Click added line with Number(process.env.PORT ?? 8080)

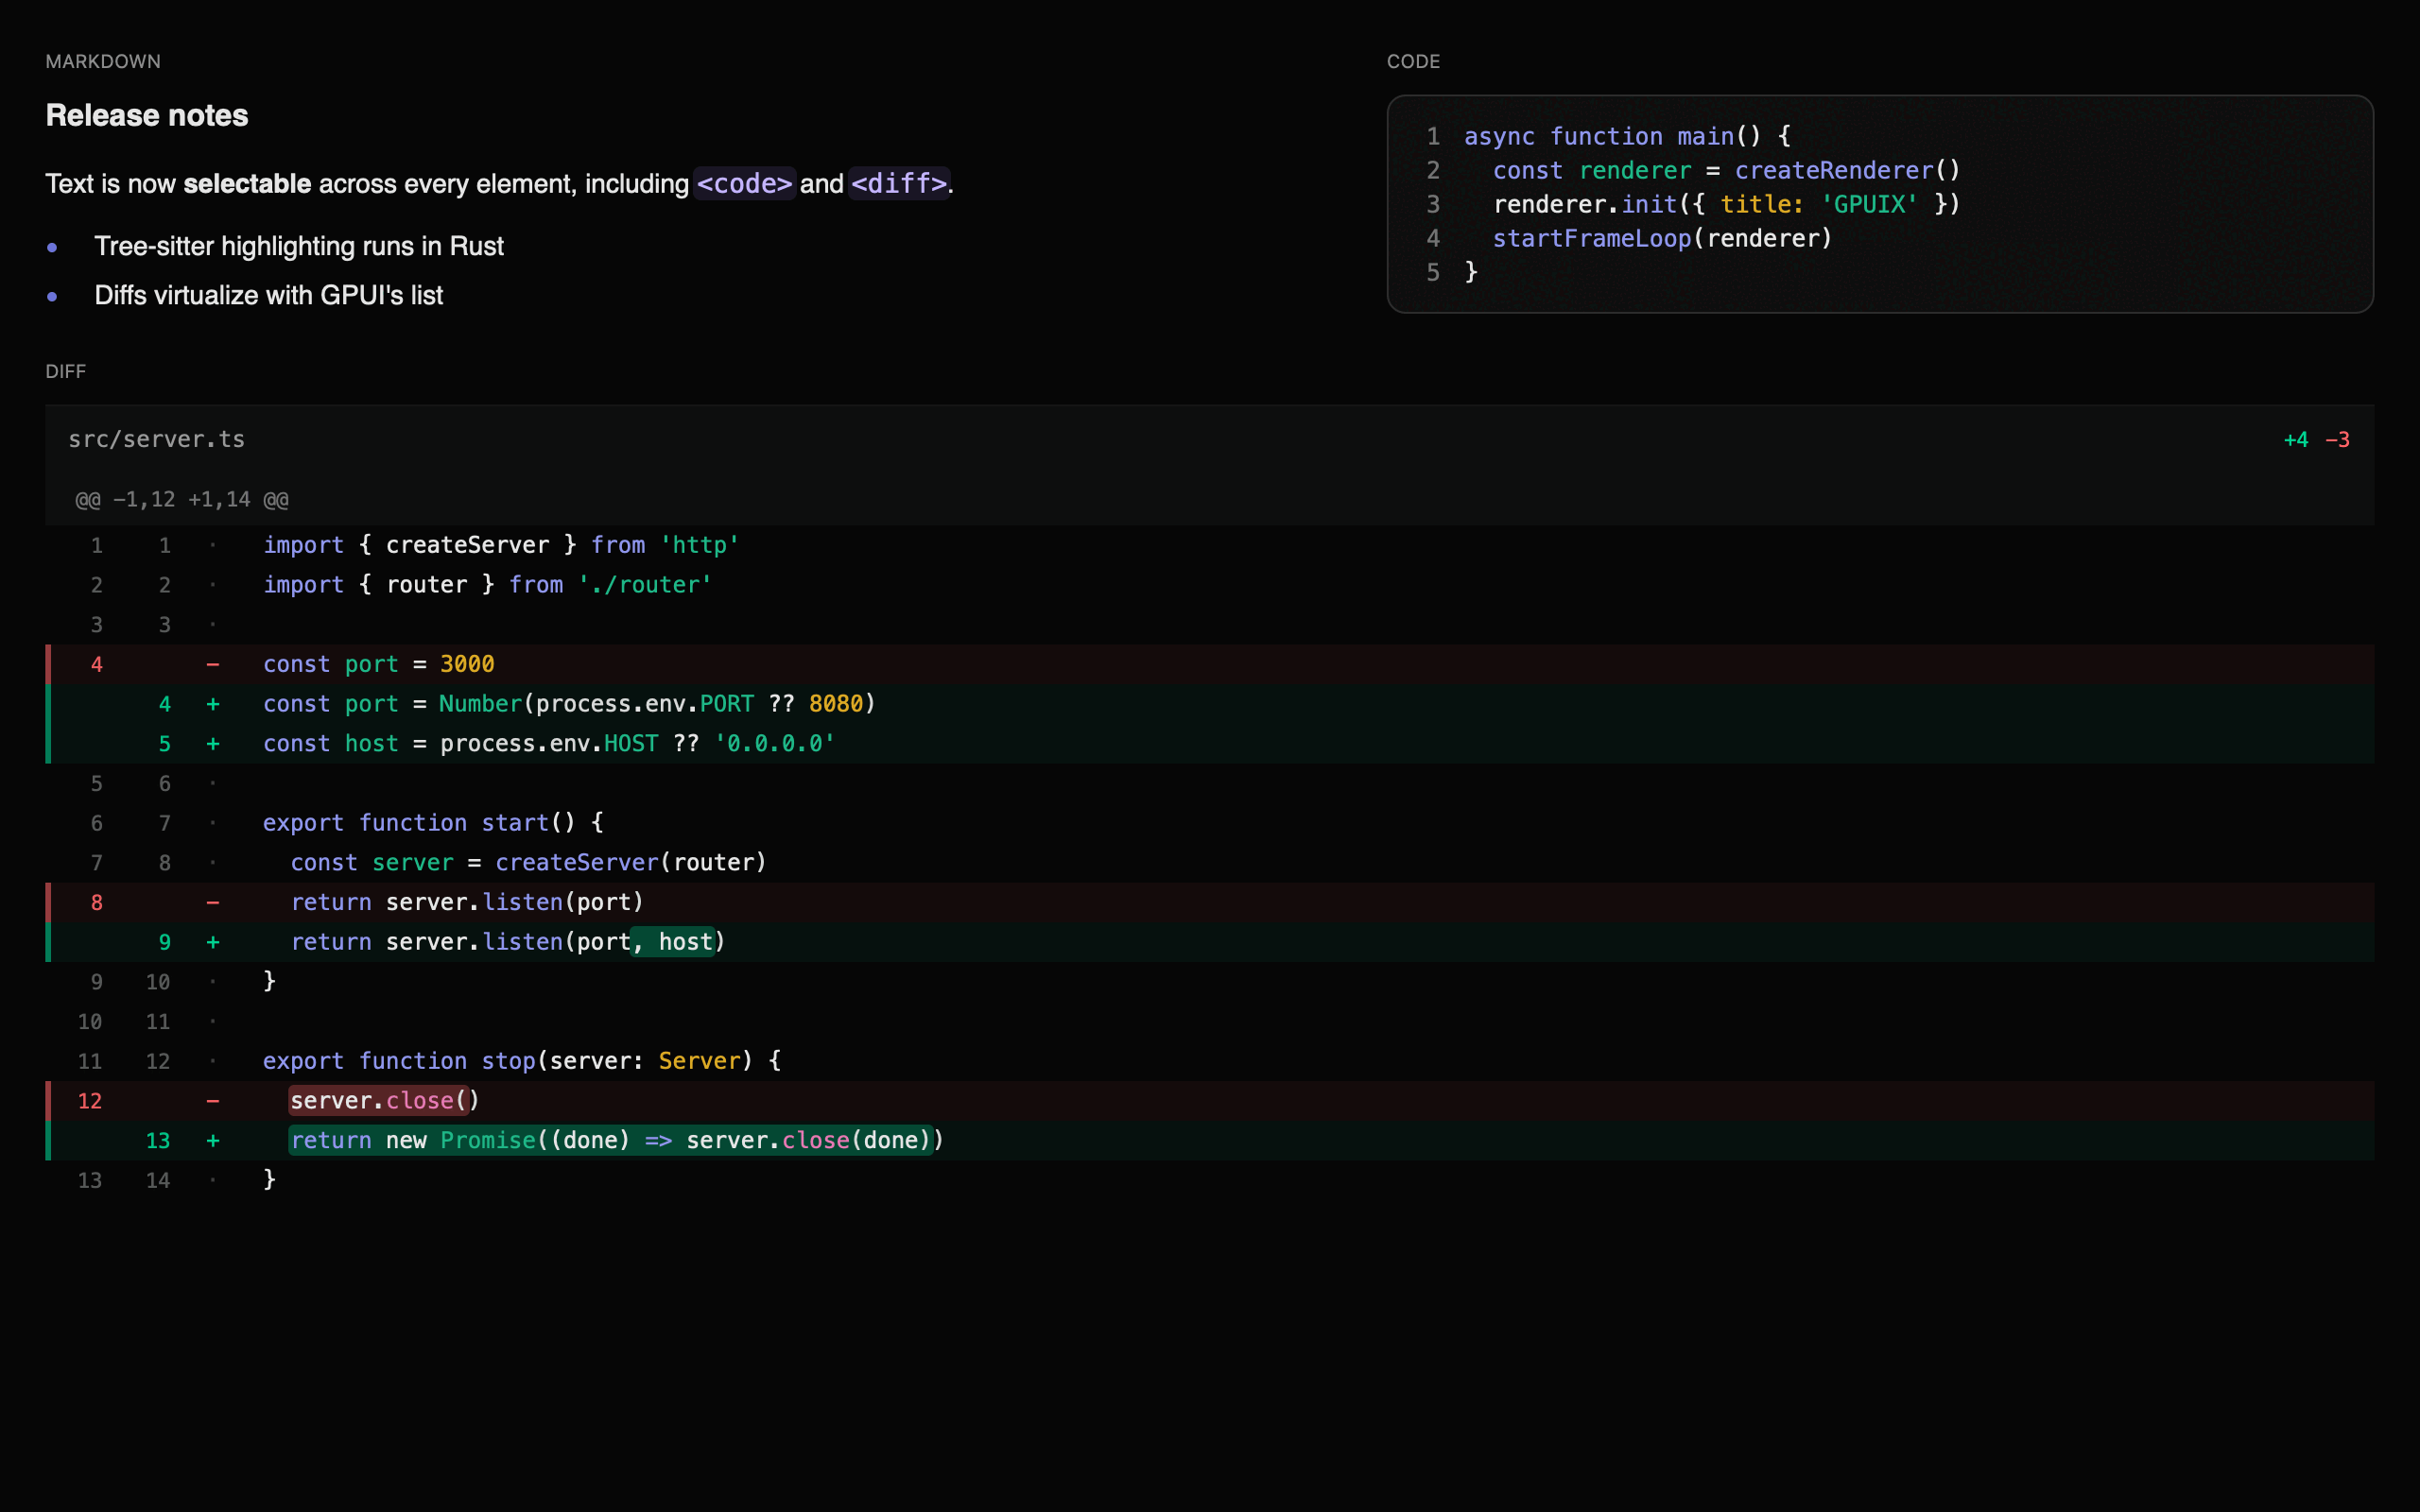coord(1210,704)
